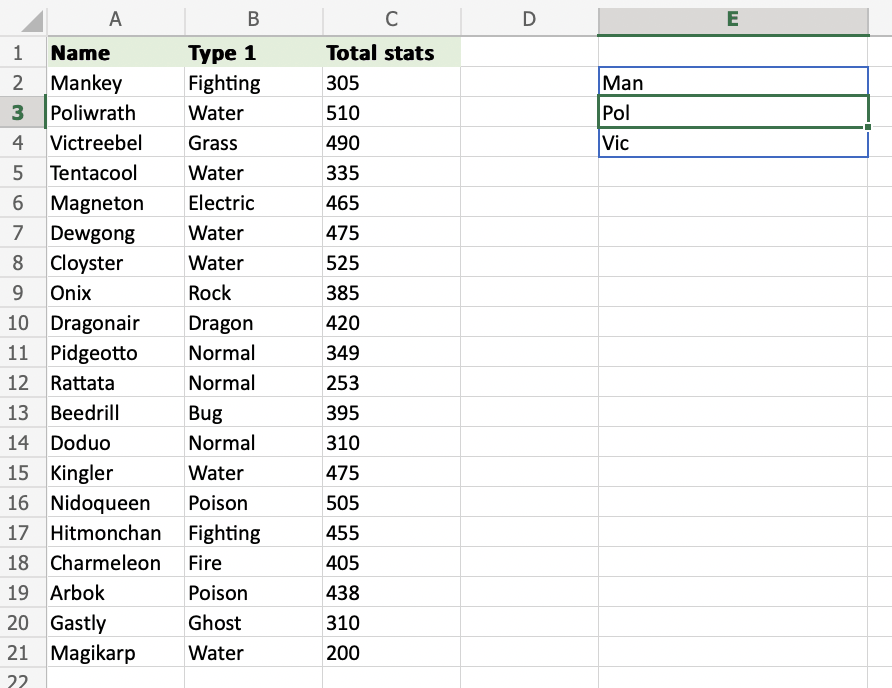The image size is (892, 688).
Task: Click the cell containing "Magikarp"
Action: click(115, 653)
